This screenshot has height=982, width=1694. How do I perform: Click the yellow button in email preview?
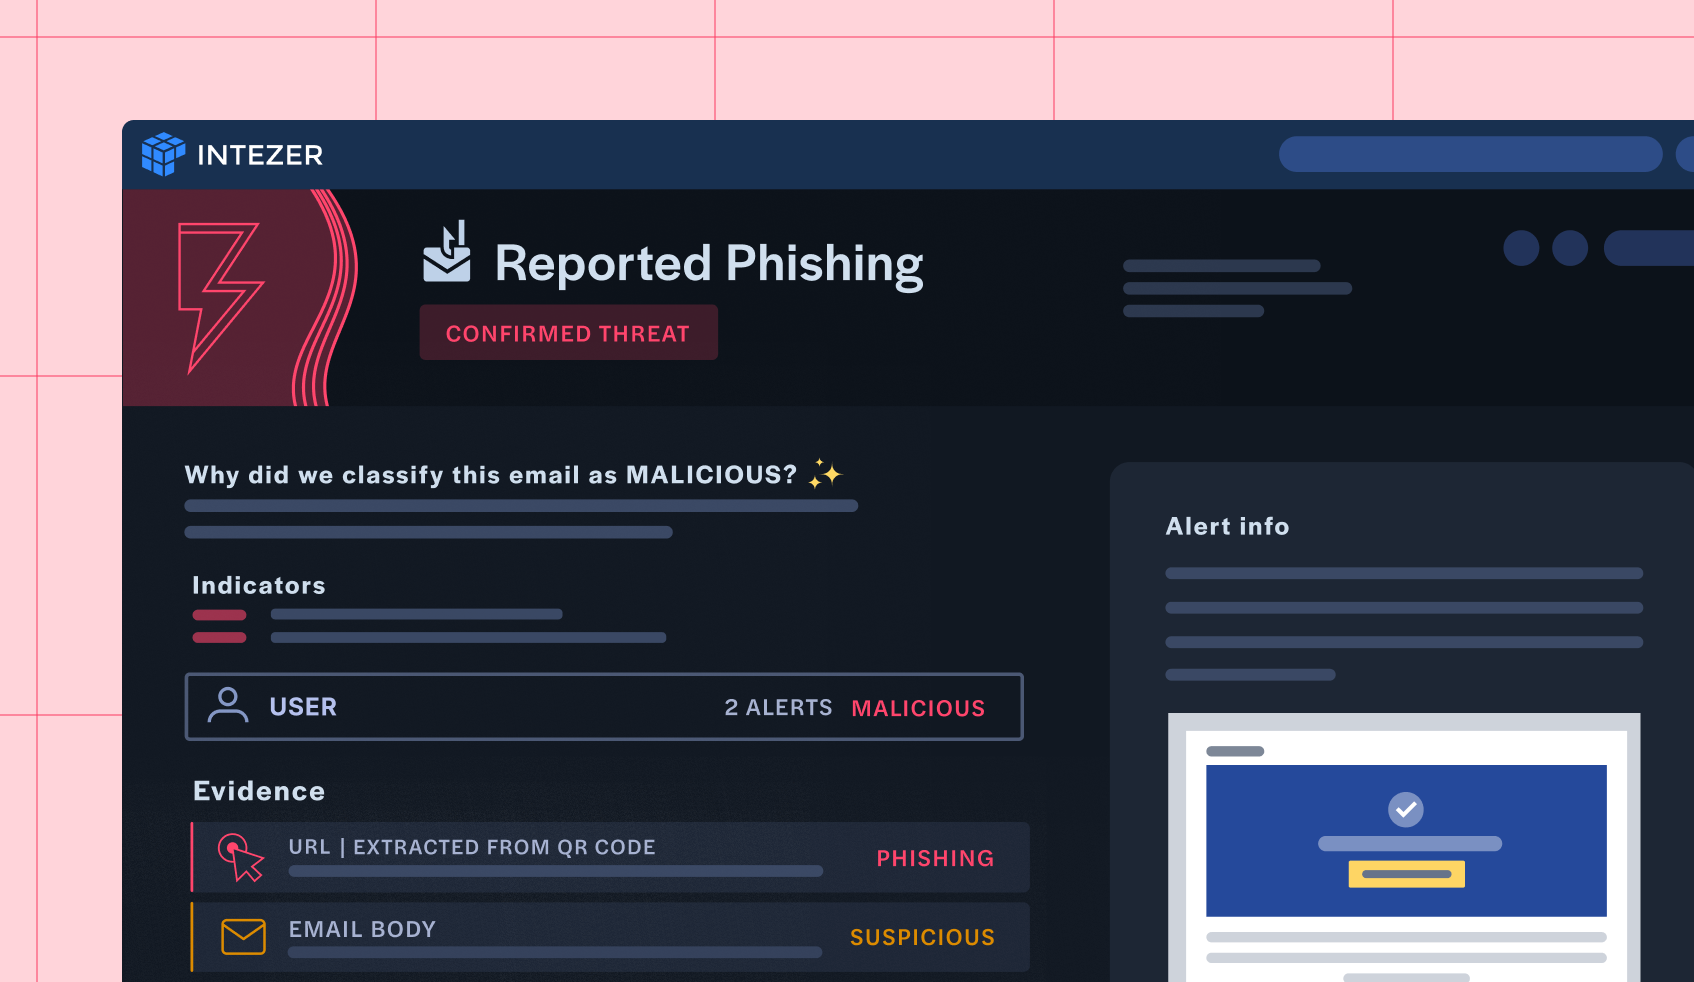click(x=1406, y=874)
